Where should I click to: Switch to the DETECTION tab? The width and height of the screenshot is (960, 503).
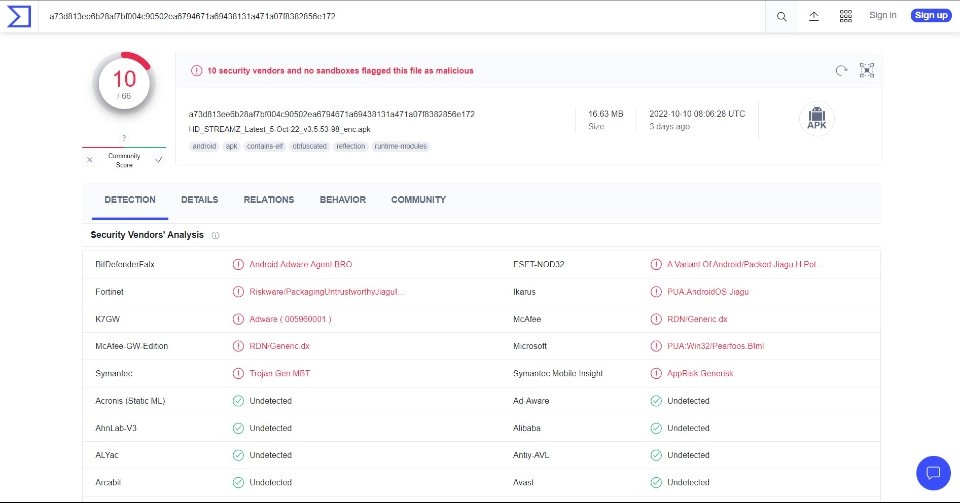coord(130,199)
